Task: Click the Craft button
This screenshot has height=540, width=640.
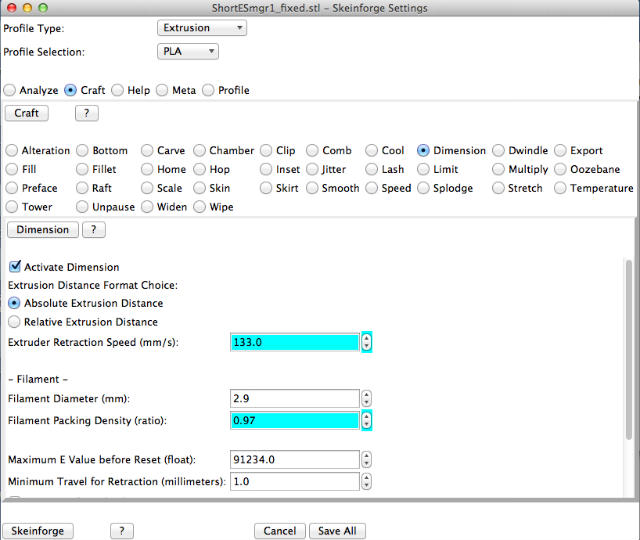Action: pyautogui.click(x=27, y=113)
